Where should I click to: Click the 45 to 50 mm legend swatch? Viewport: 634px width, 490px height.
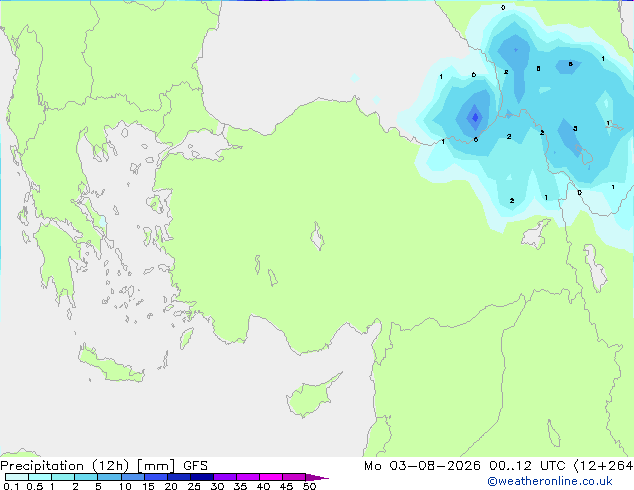click(x=294, y=477)
